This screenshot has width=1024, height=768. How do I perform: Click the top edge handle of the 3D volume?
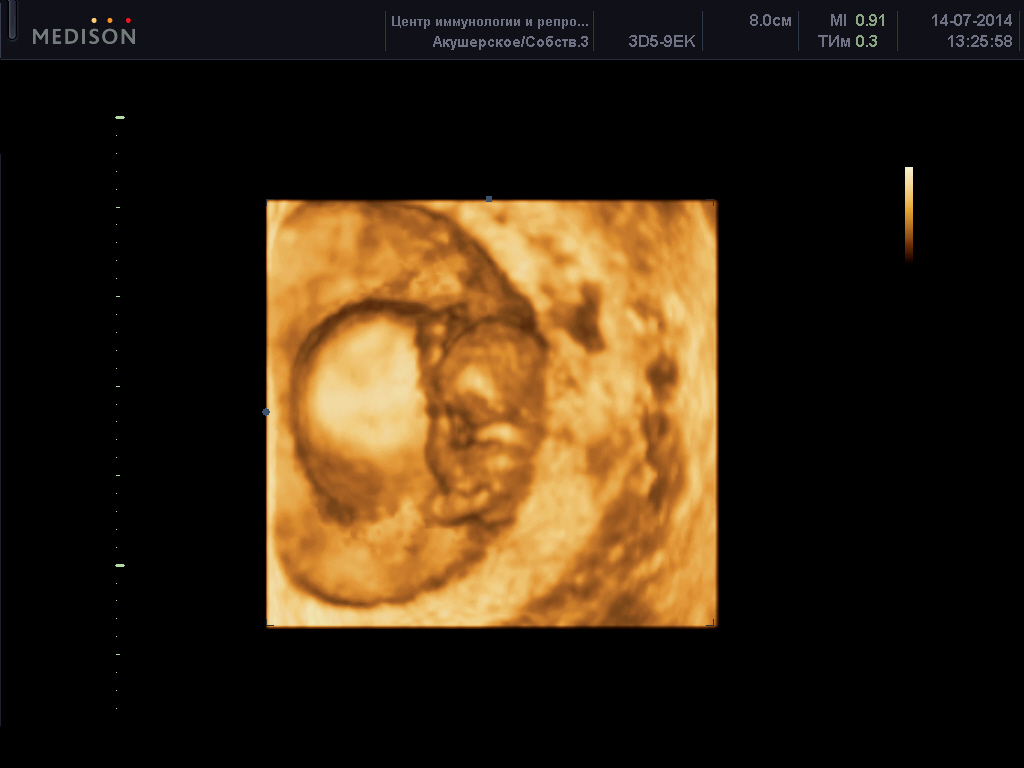(x=488, y=199)
